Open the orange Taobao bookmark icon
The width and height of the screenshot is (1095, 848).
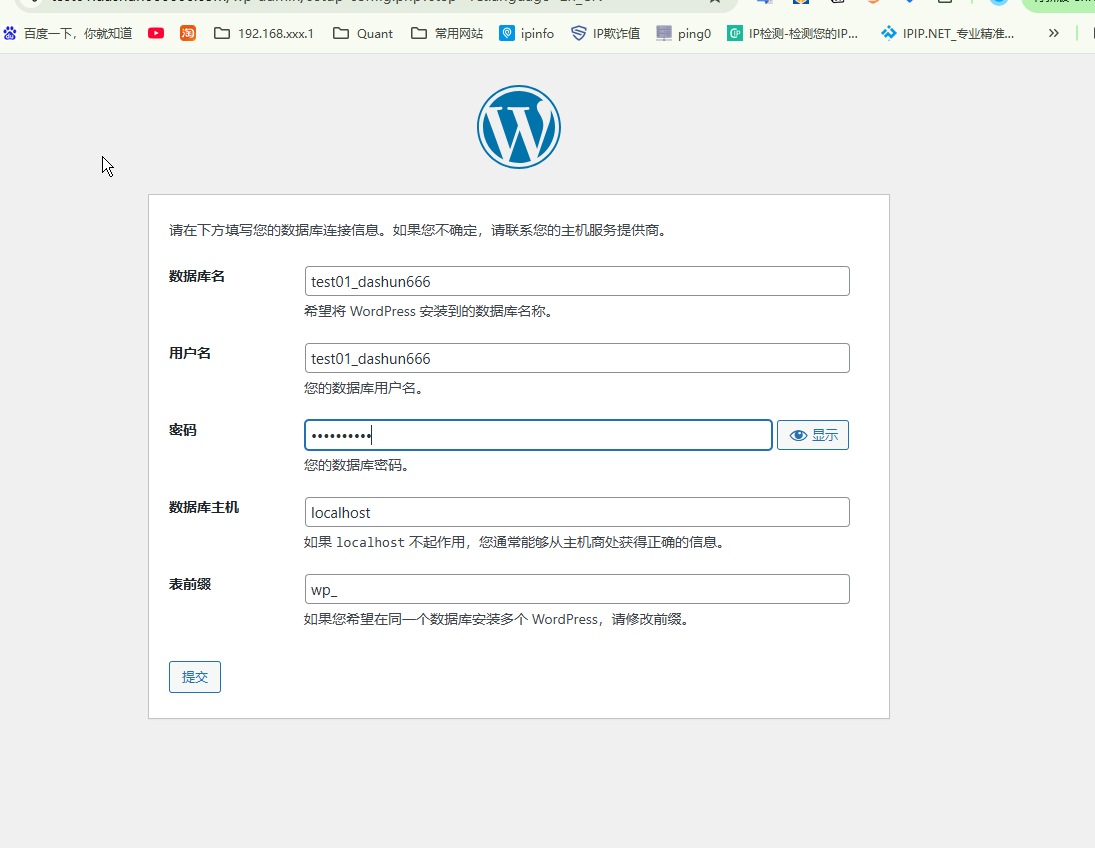tap(188, 34)
